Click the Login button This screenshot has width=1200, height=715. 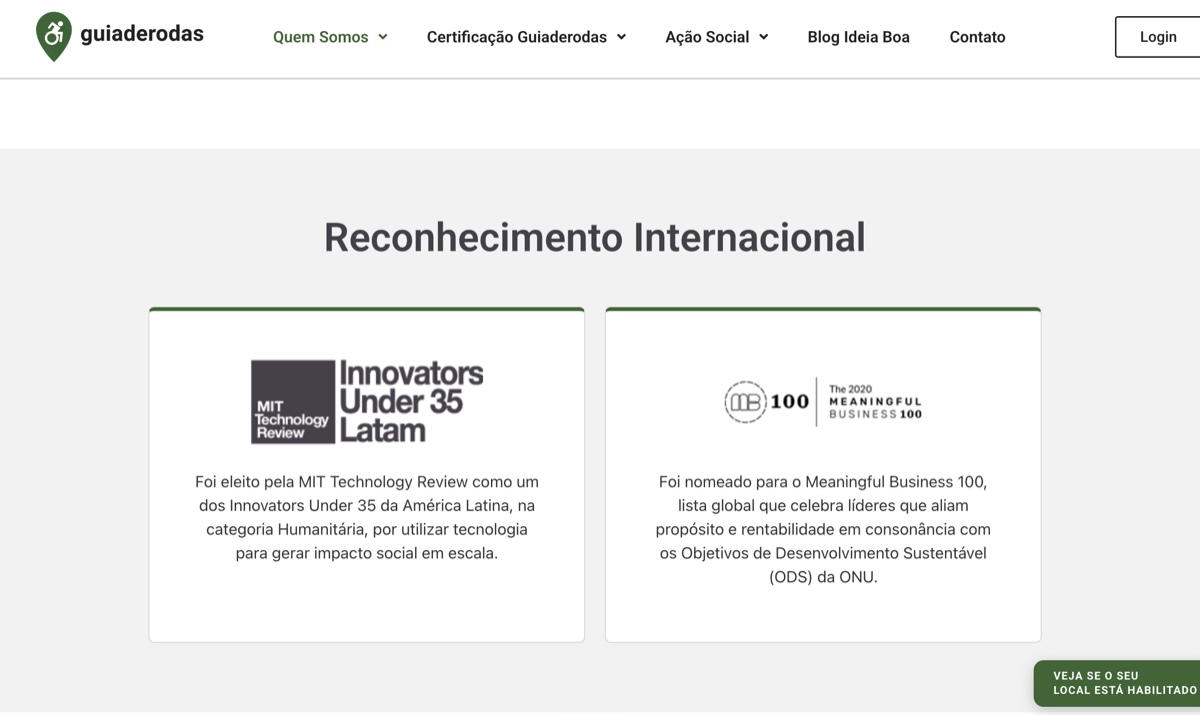click(1158, 37)
